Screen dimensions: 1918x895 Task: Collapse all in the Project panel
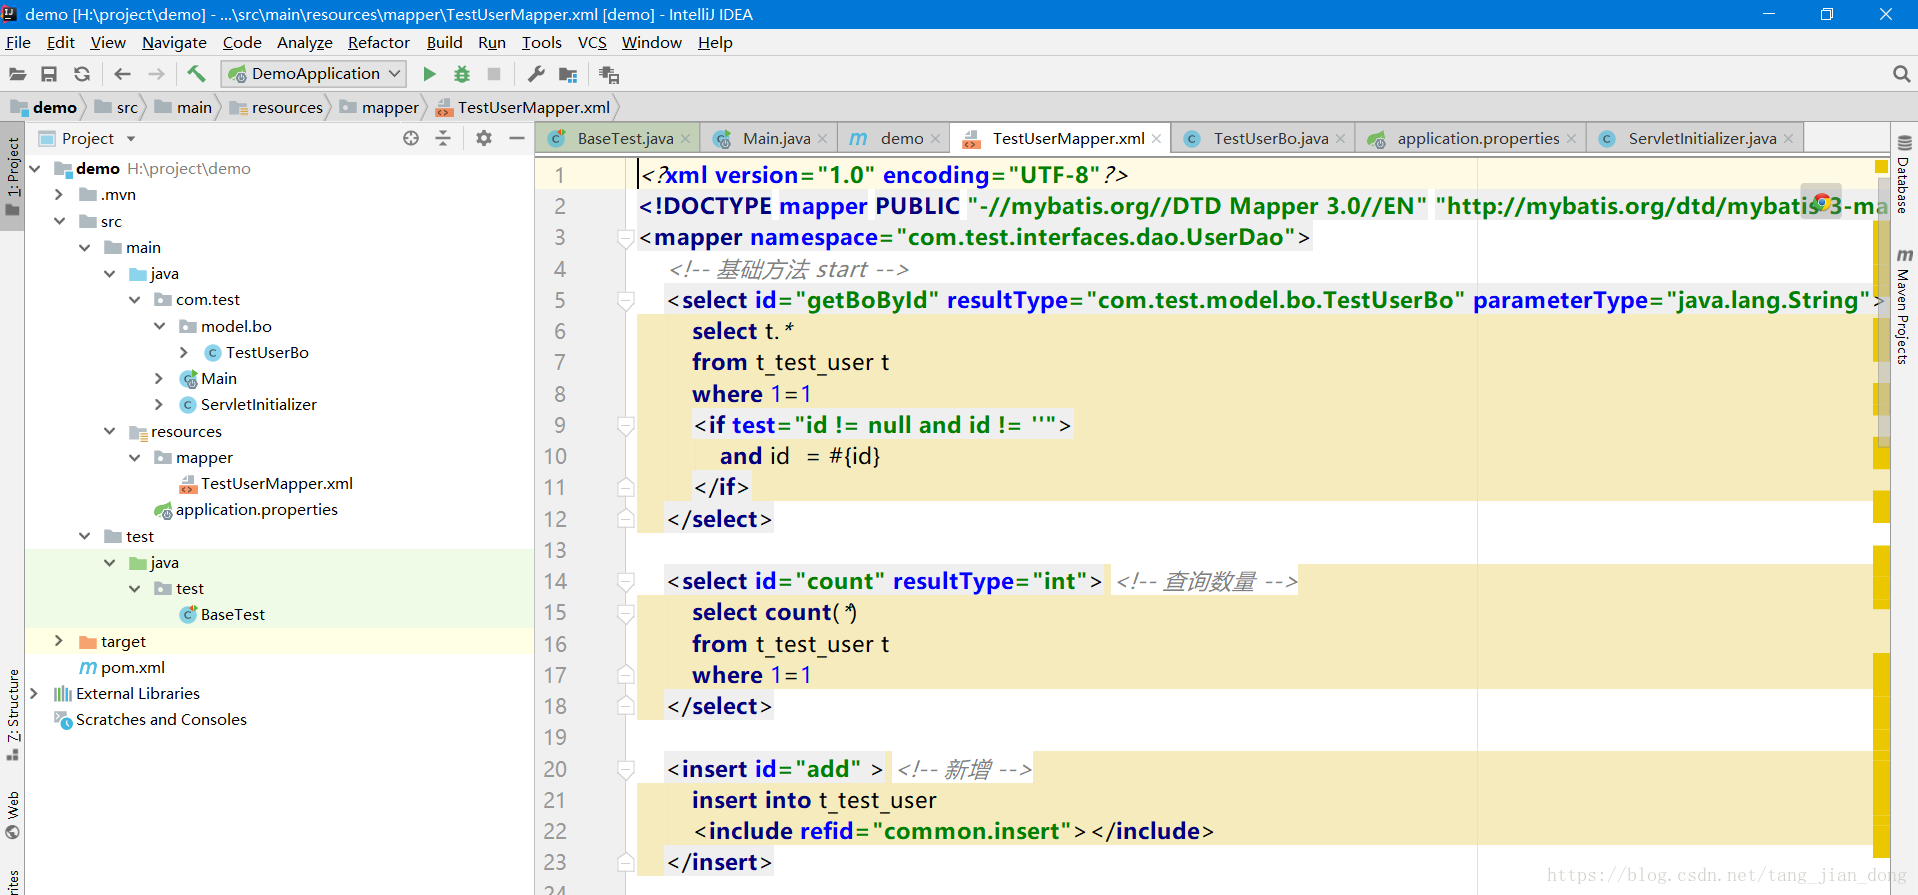[x=443, y=138]
